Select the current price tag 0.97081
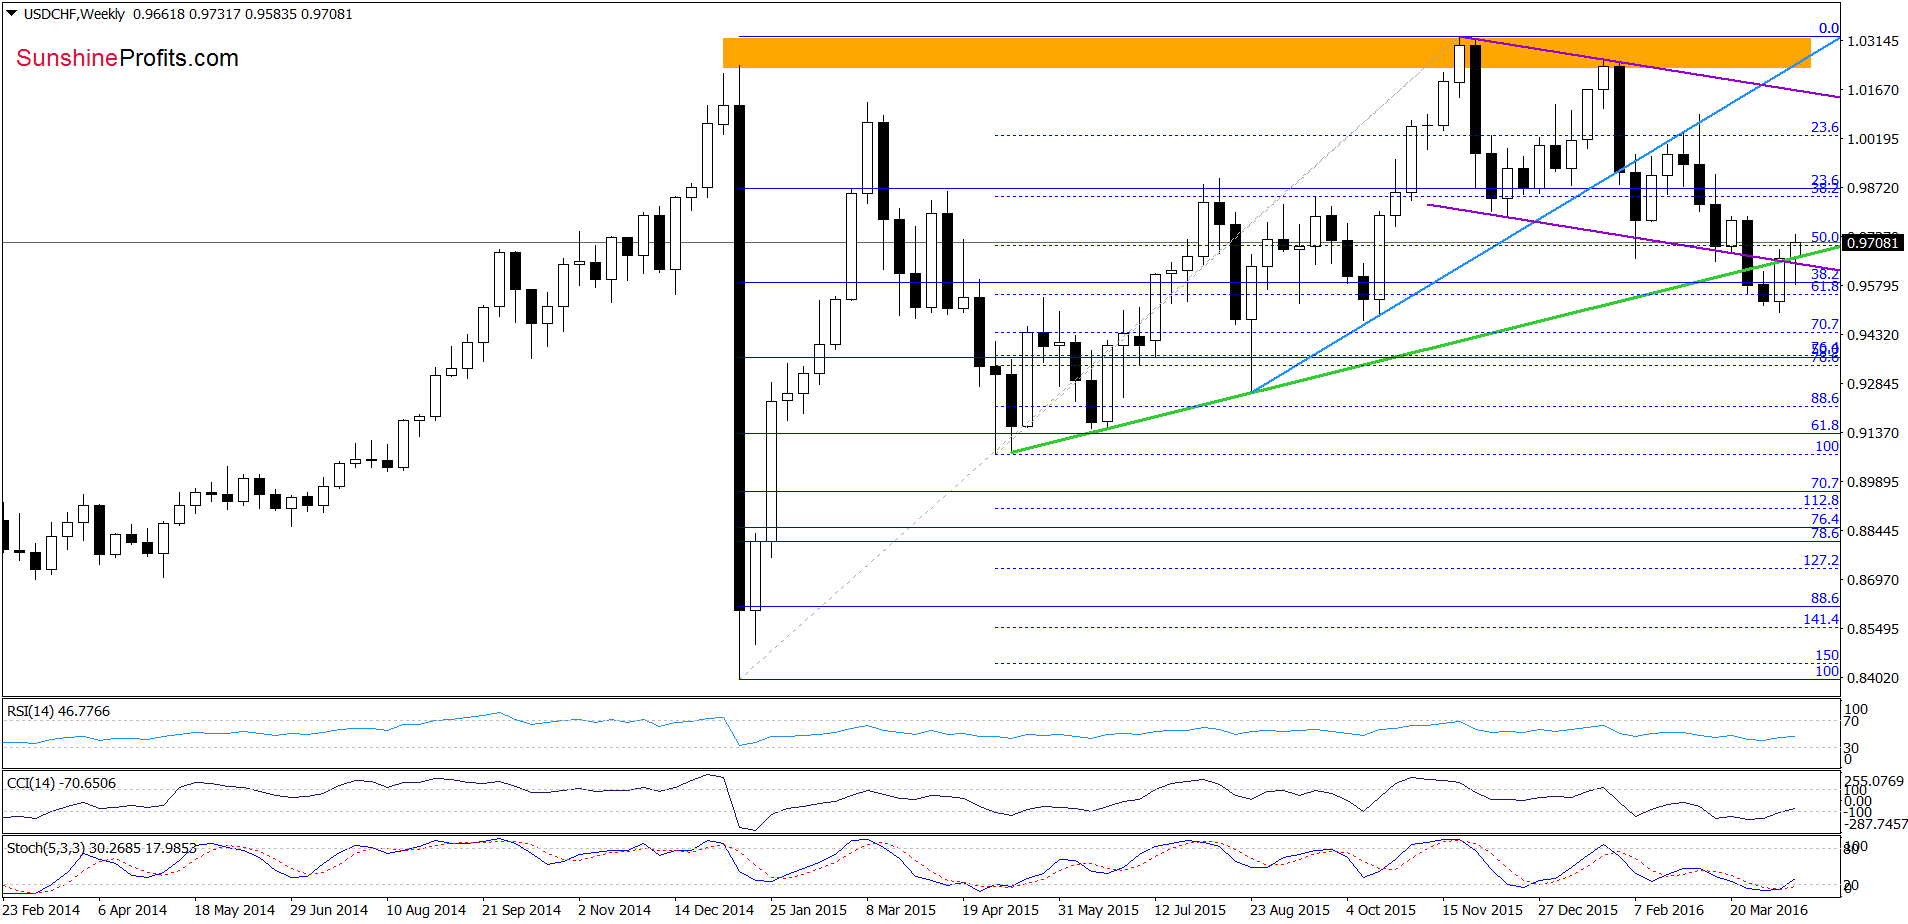The image size is (1908, 924). pyautogui.click(x=1872, y=243)
